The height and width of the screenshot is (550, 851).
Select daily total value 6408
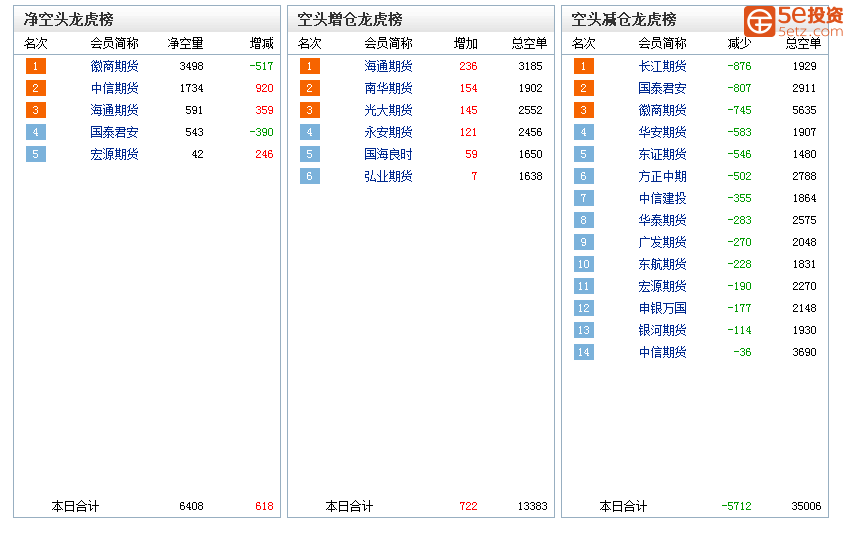pyautogui.click(x=192, y=506)
